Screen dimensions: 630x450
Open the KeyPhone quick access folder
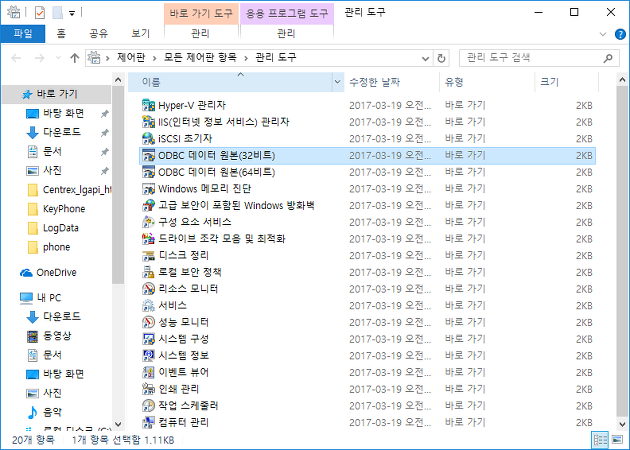(x=56, y=209)
